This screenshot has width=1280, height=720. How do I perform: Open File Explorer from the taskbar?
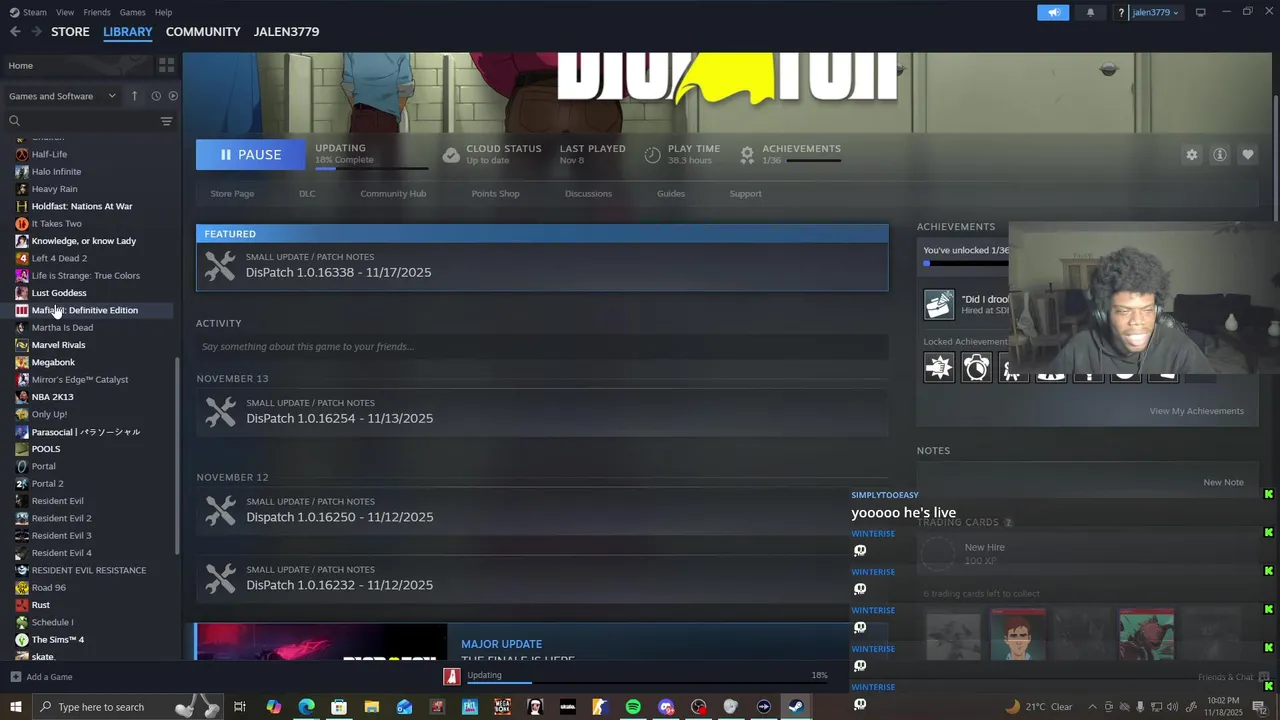tap(371, 707)
